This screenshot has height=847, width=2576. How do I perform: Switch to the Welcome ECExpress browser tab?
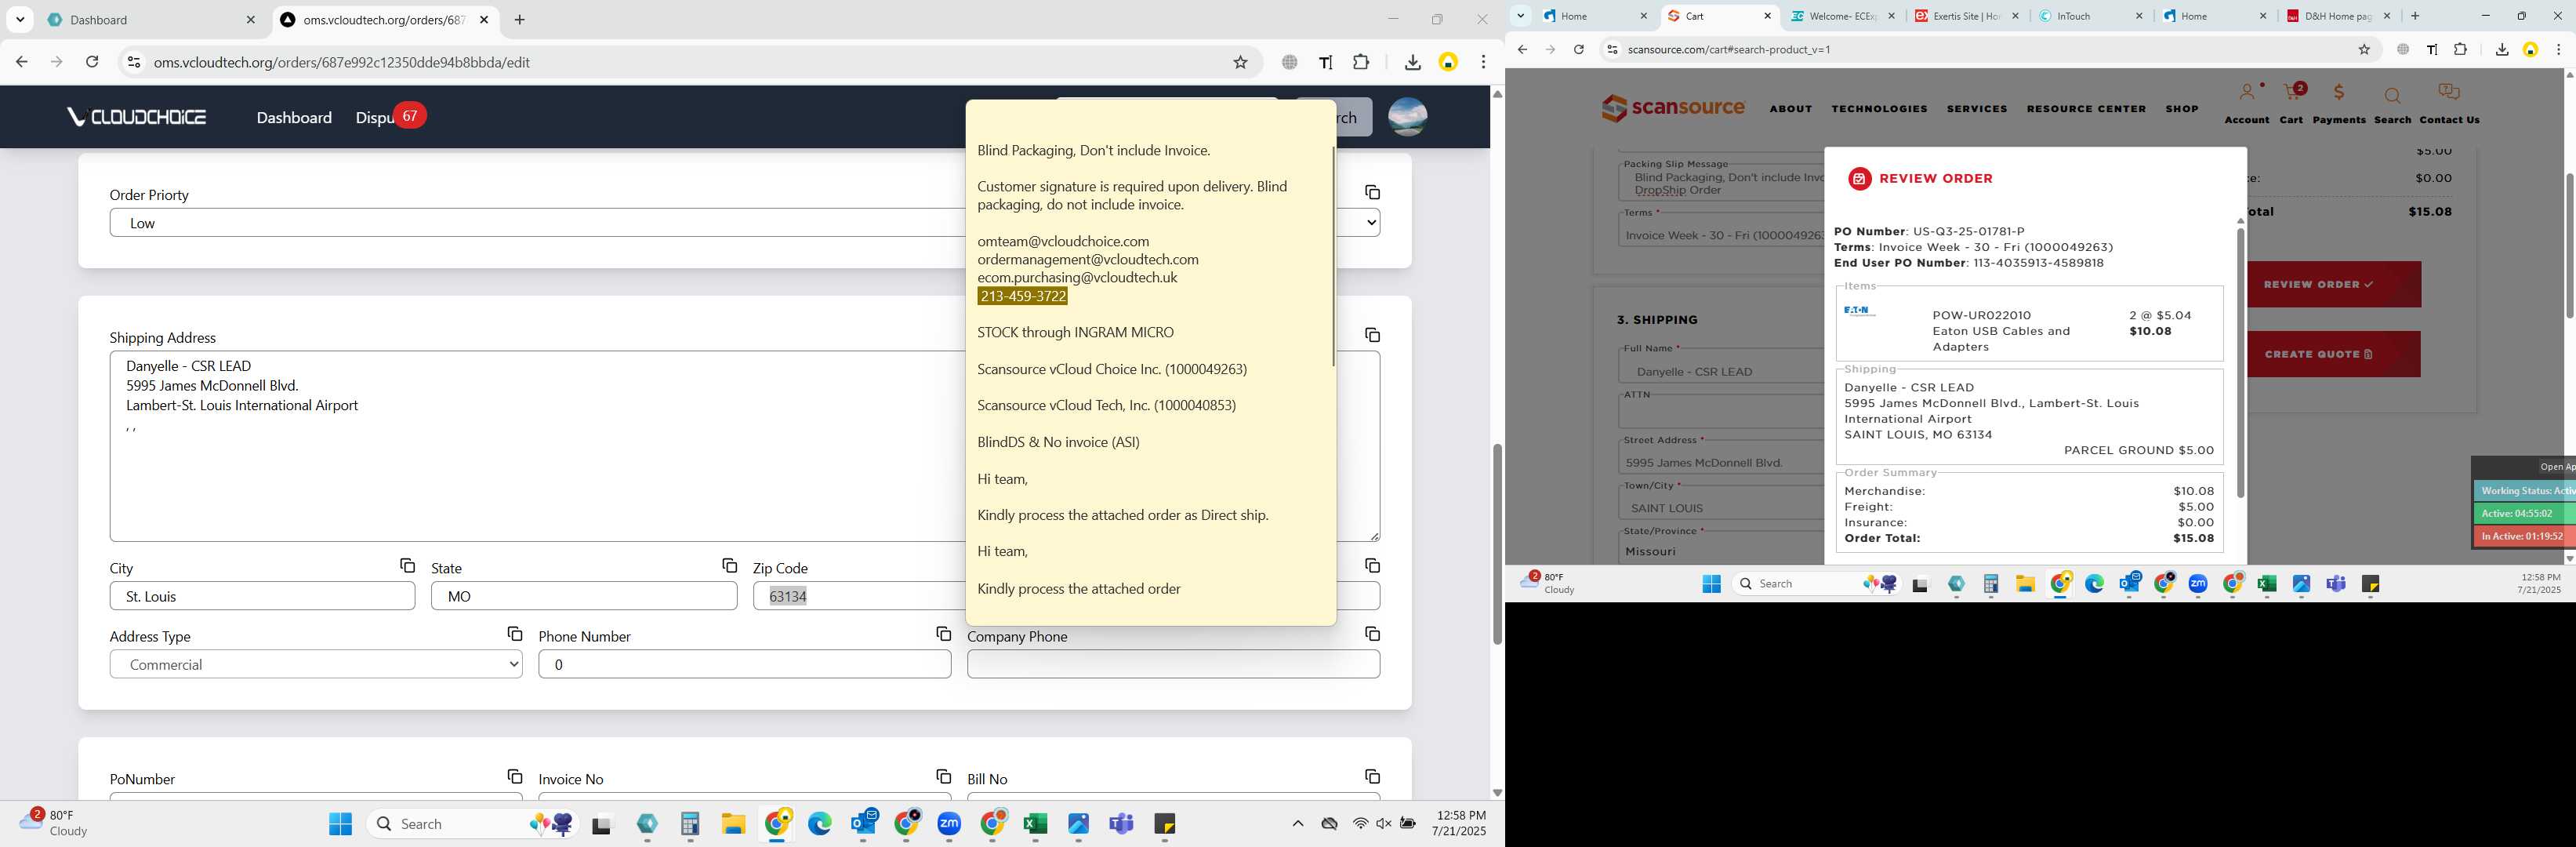tap(1842, 16)
